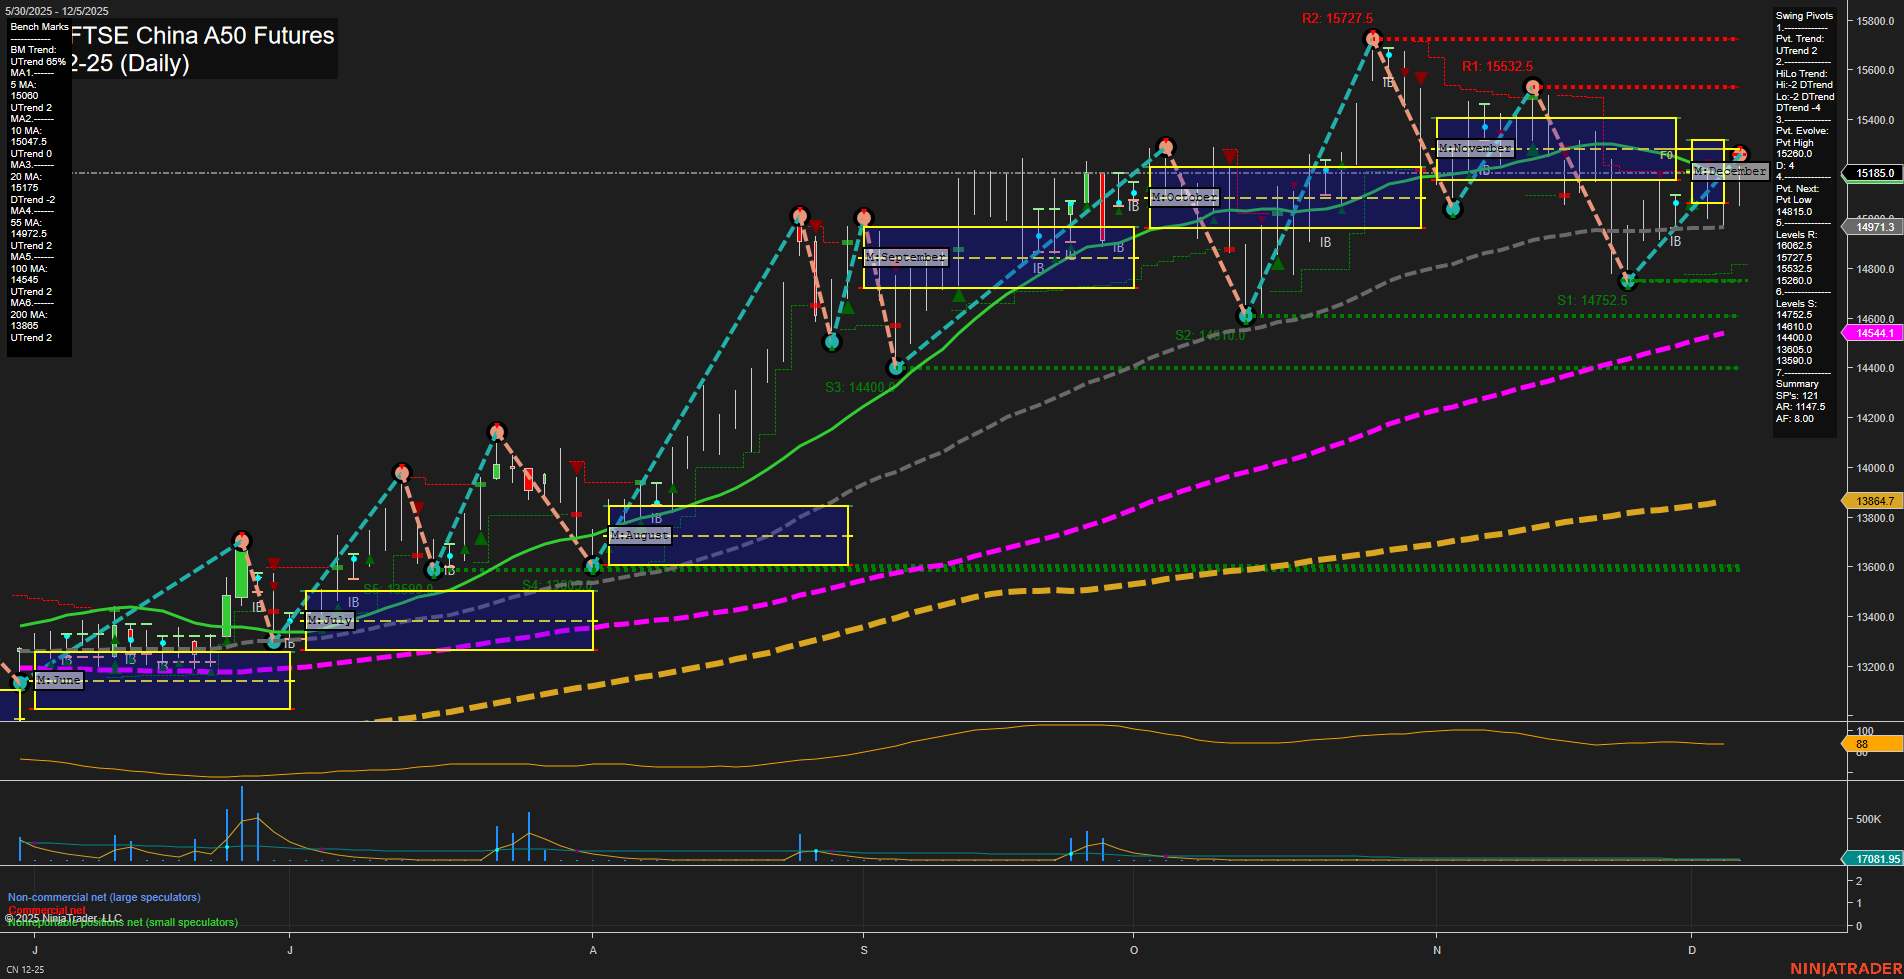Click the Swing Pivots info panel heading
Screen dimensions: 1904x979
[x=1804, y=16]
